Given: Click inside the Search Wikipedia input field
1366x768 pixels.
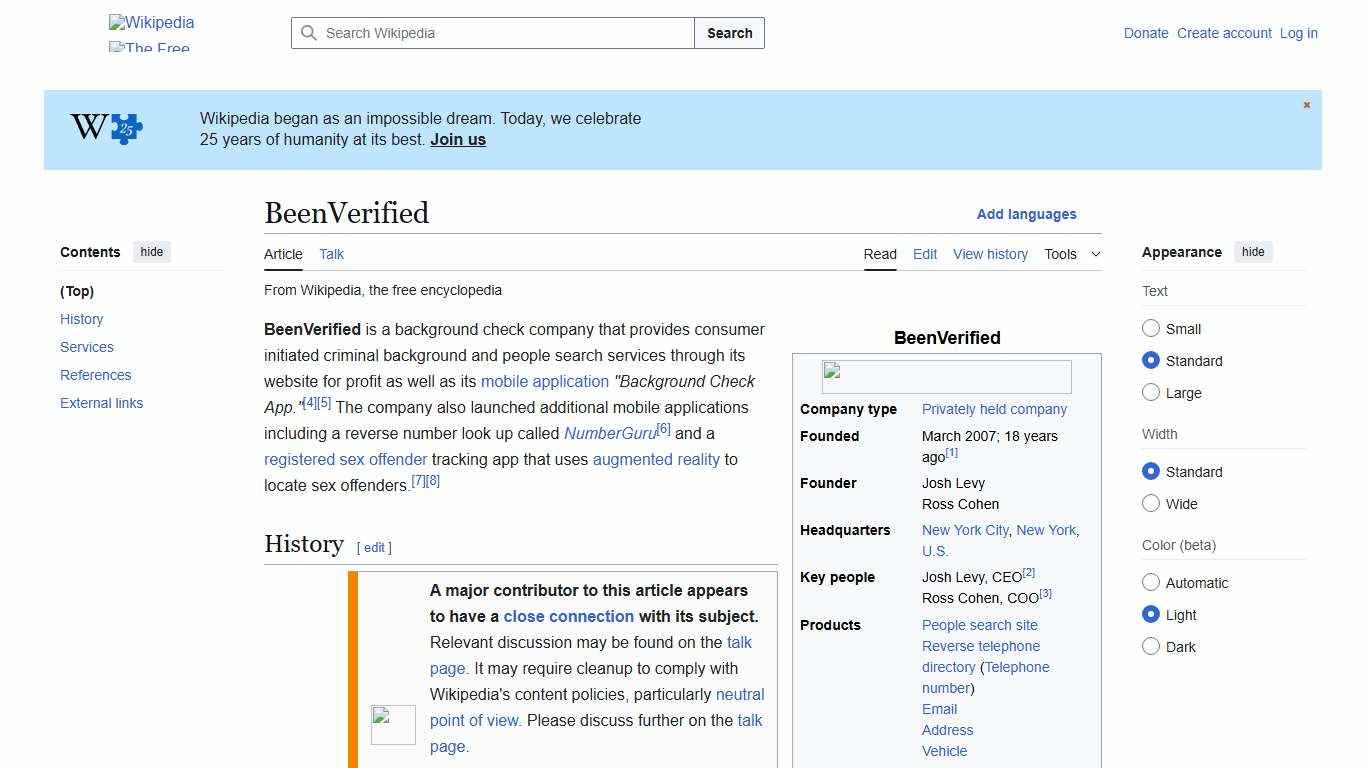Looking at the screenshot, I should [490, 33].
